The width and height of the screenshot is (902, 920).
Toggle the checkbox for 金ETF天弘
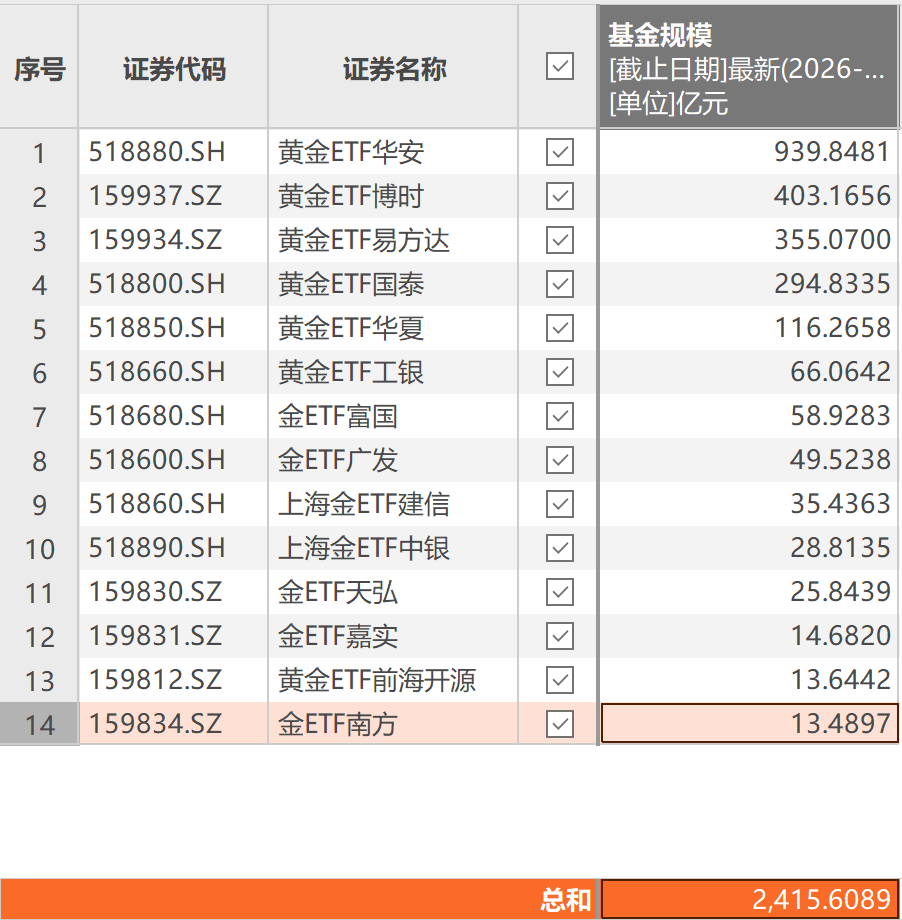(559, 592)
